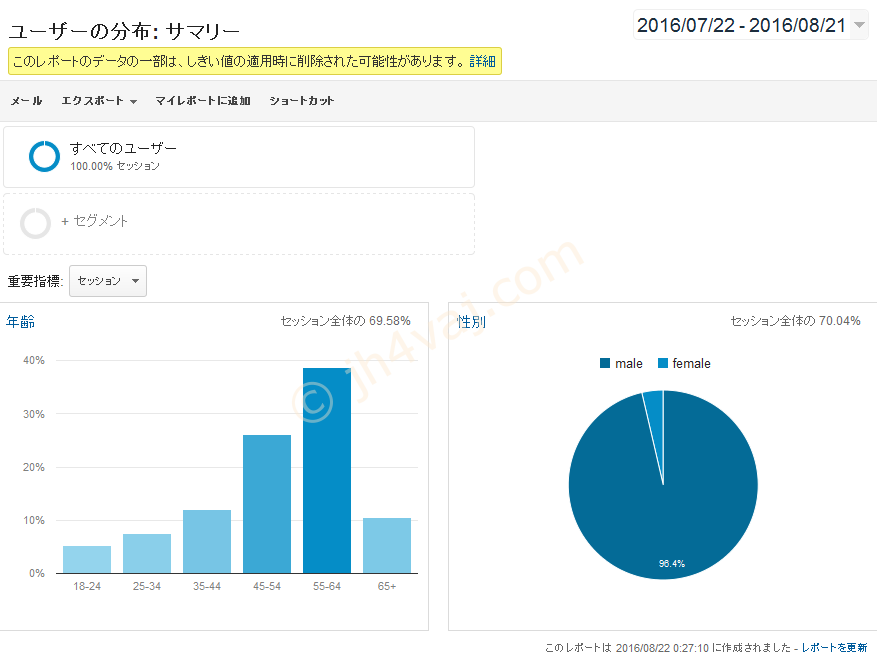Screen dimensions: 877x663
Task: Click the date range 2016/07/22 - 2016/08/21
Action: point(741,25)
